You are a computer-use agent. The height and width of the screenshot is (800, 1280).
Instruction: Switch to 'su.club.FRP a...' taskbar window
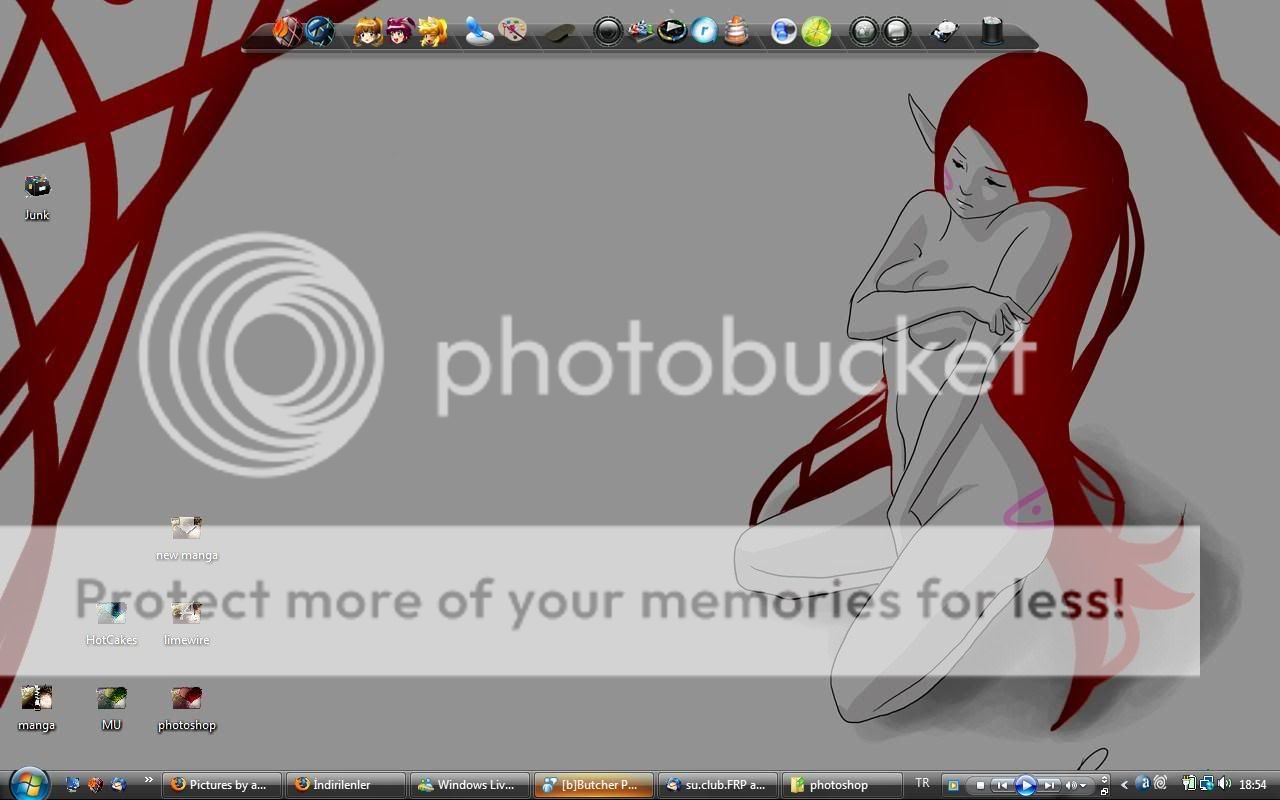[717, 785]
